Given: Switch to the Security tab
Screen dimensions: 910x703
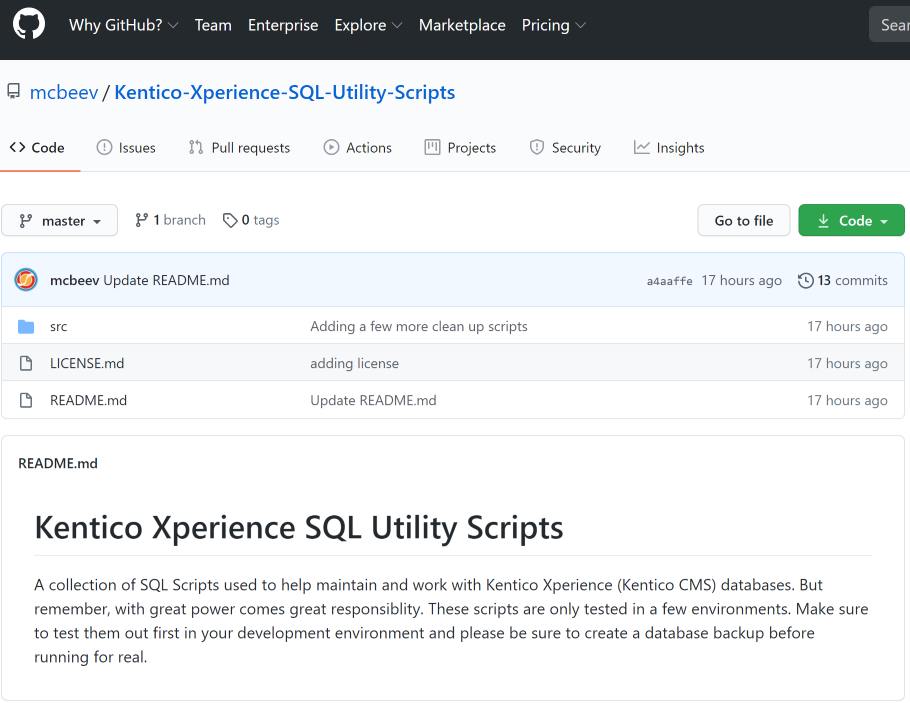Looking at the screenshot, I should point(565,147).
